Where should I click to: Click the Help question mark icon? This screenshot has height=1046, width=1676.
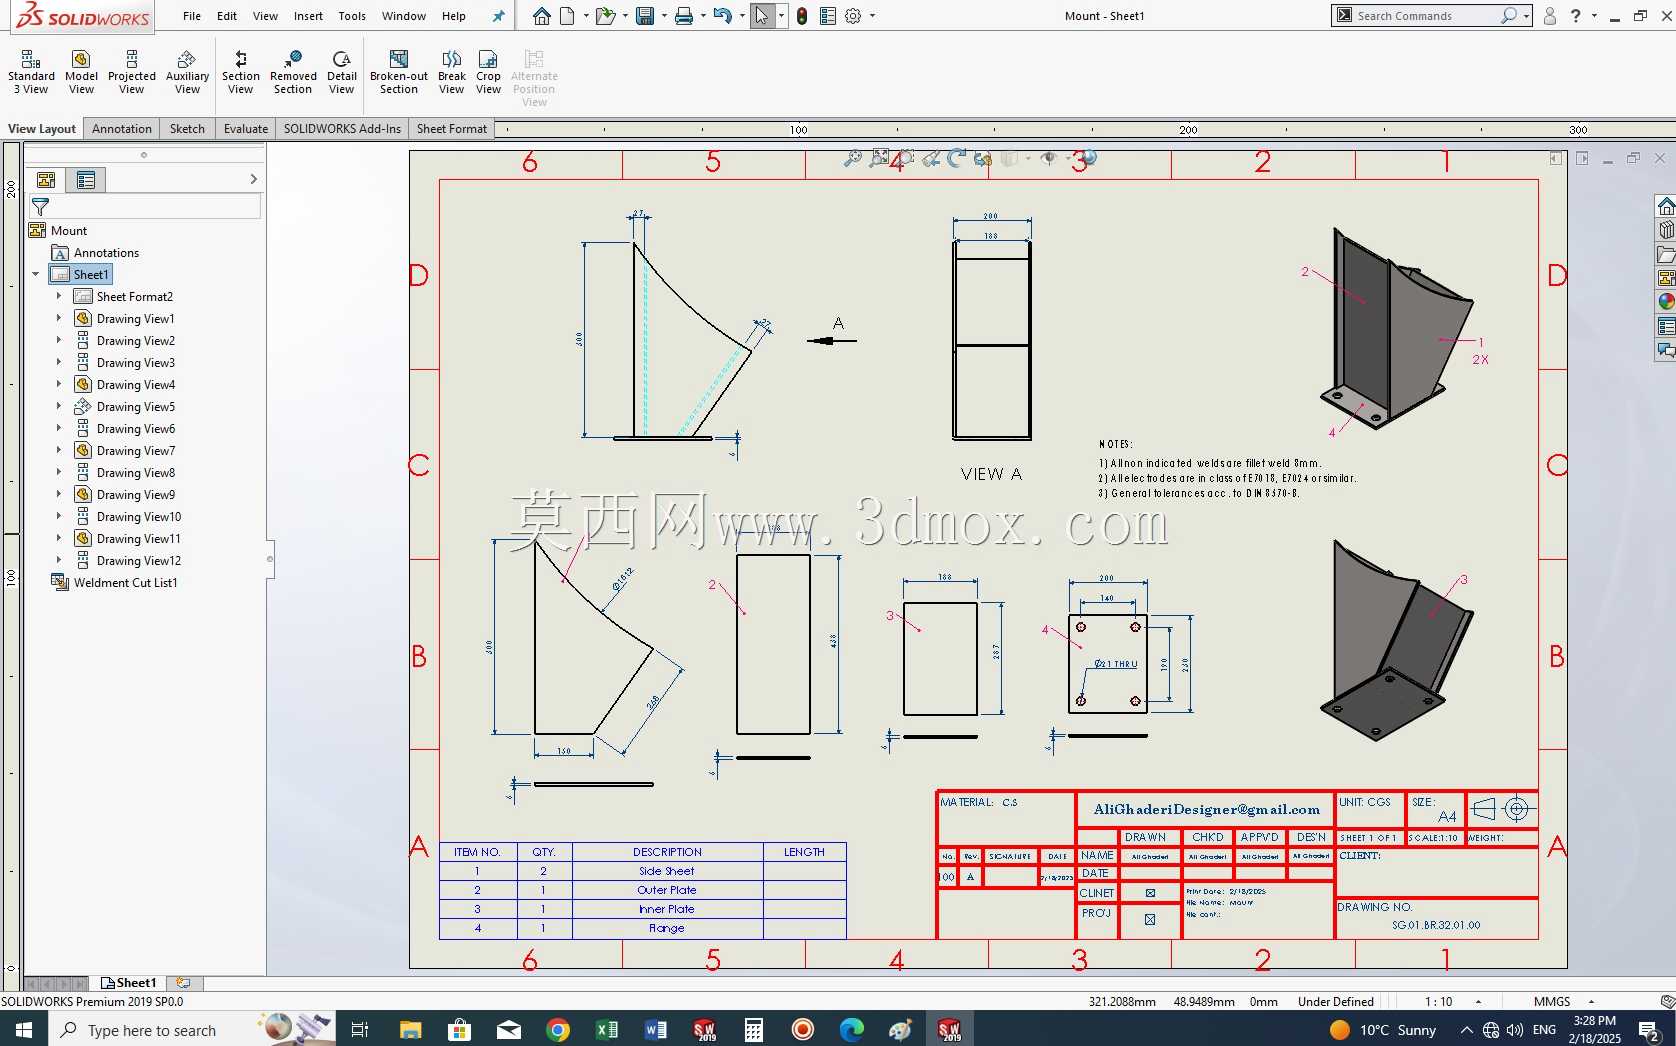pos(1576,16)
